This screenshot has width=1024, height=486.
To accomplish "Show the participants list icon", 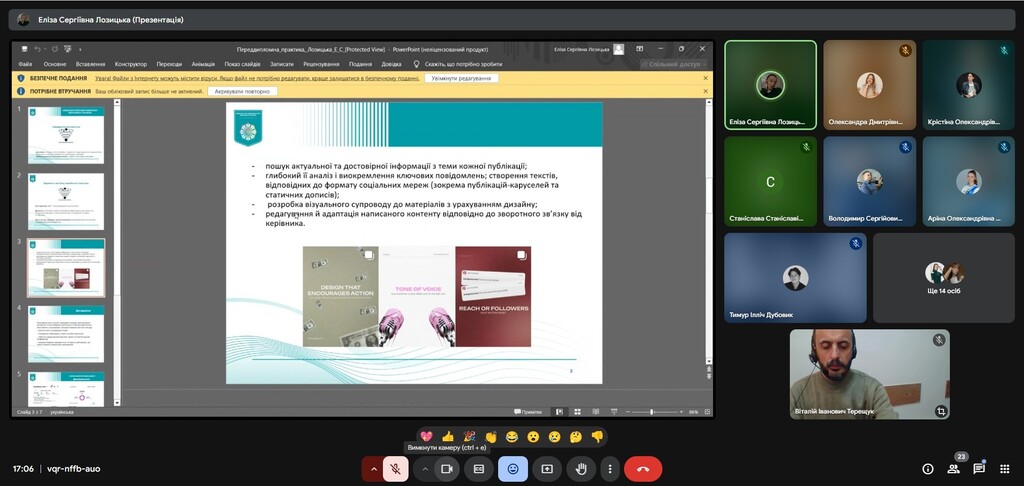I will pyautogui.click(x=953, y=468).
